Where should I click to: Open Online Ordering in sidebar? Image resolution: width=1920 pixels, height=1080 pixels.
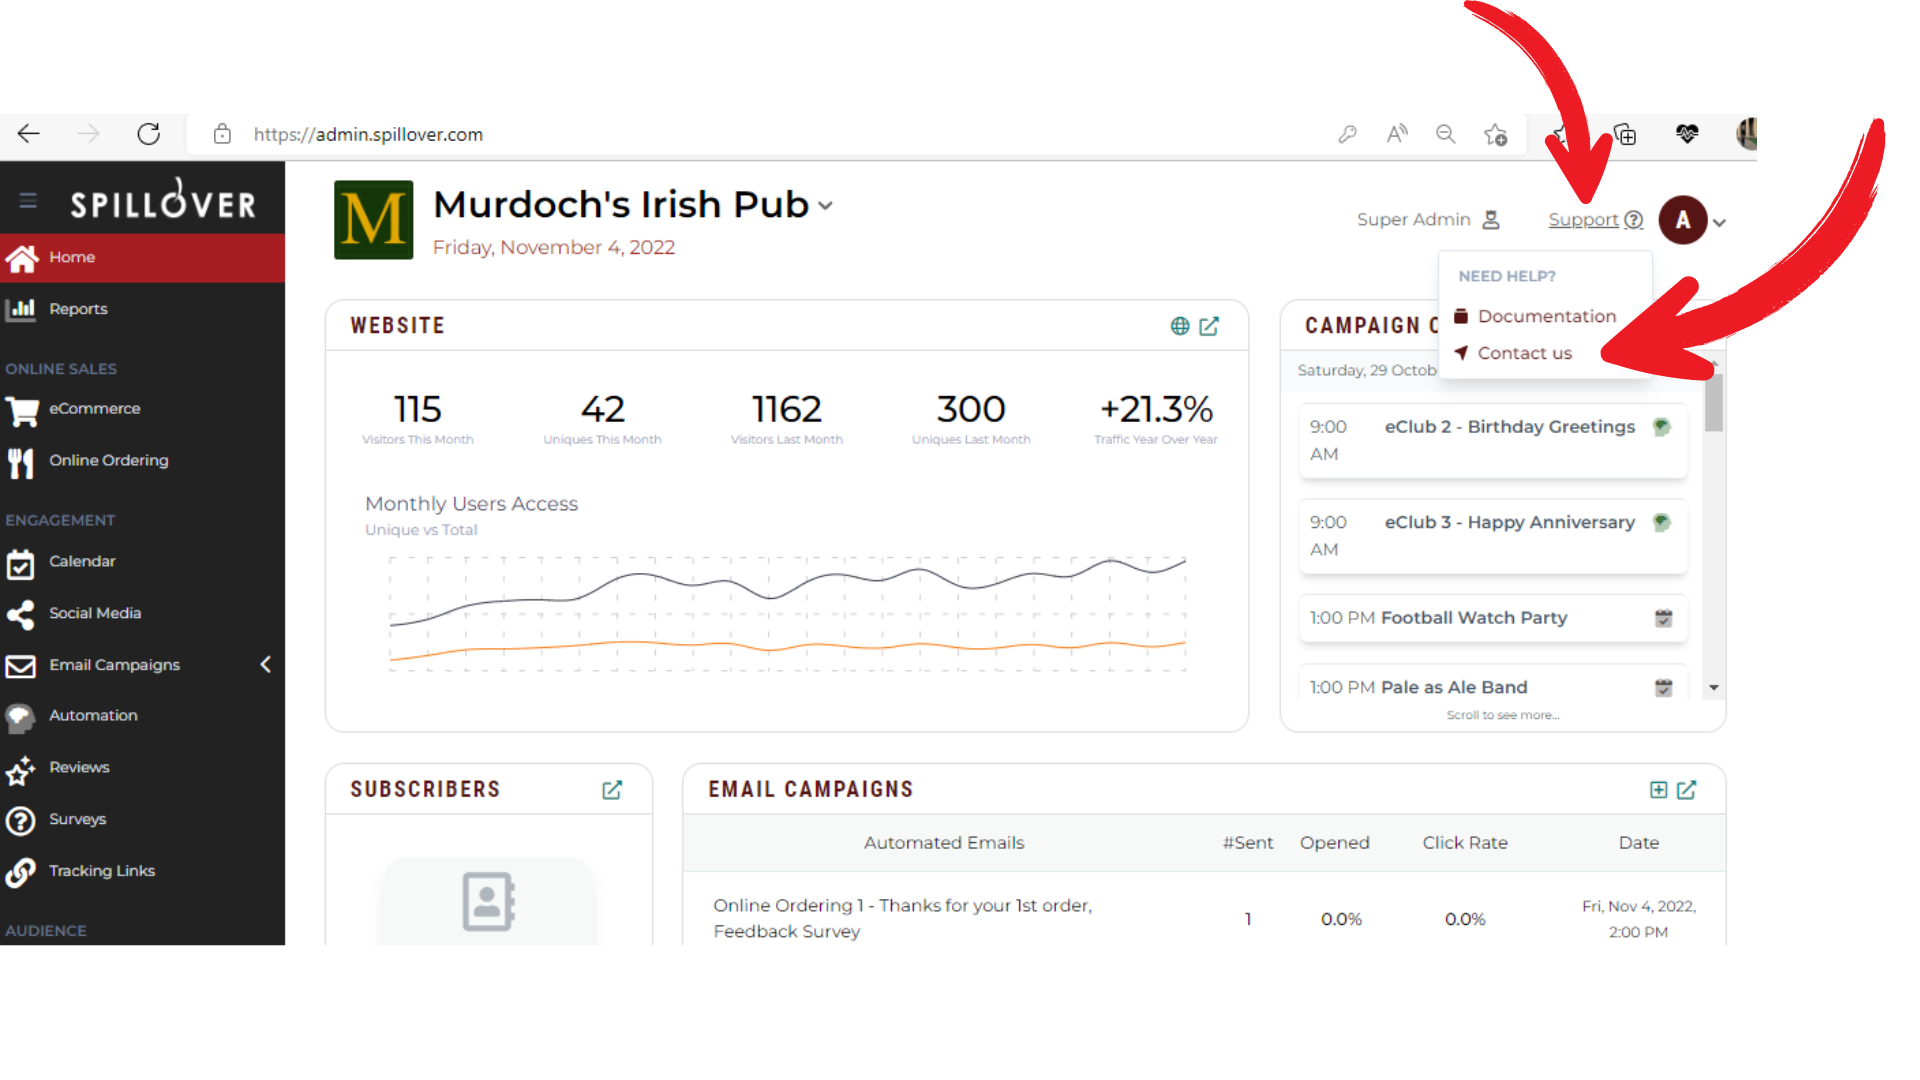coord(142,461)
